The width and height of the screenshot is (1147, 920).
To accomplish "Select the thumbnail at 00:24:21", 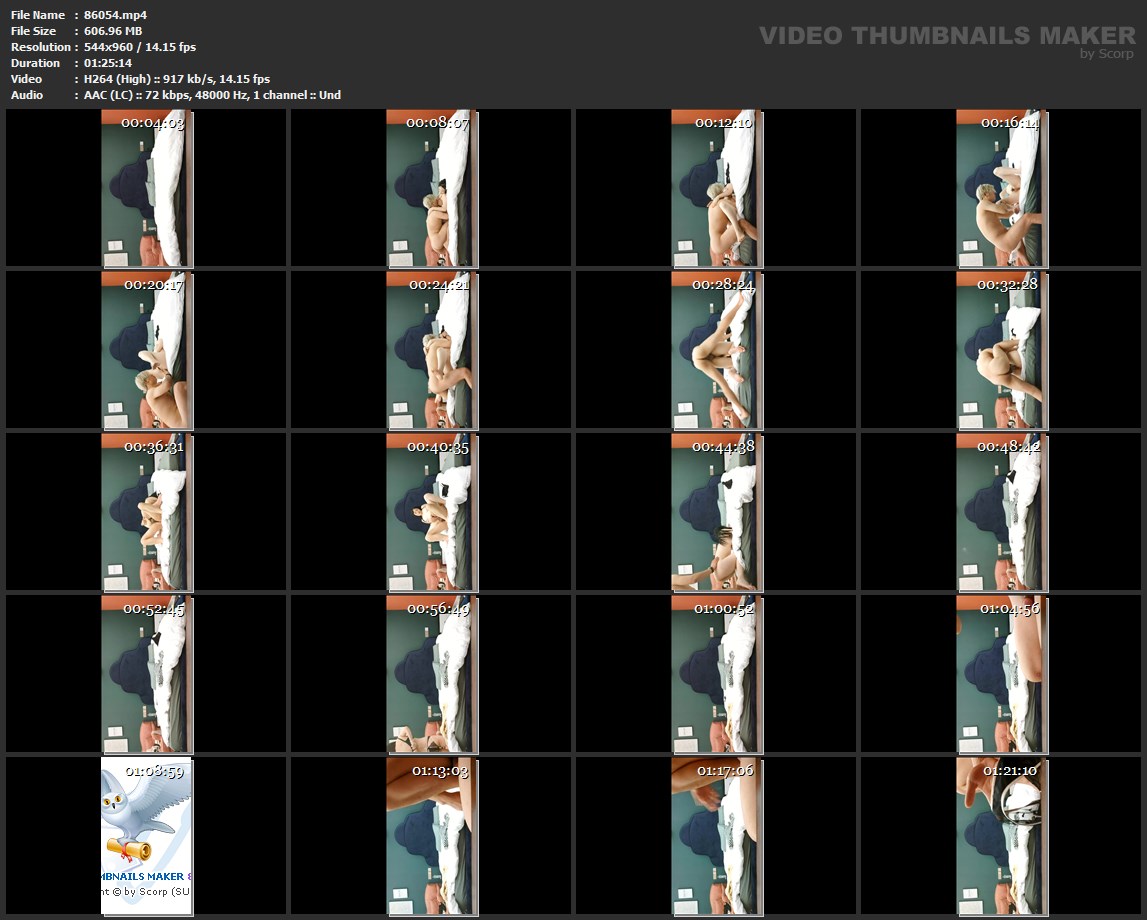I will (x=431, y=350).
